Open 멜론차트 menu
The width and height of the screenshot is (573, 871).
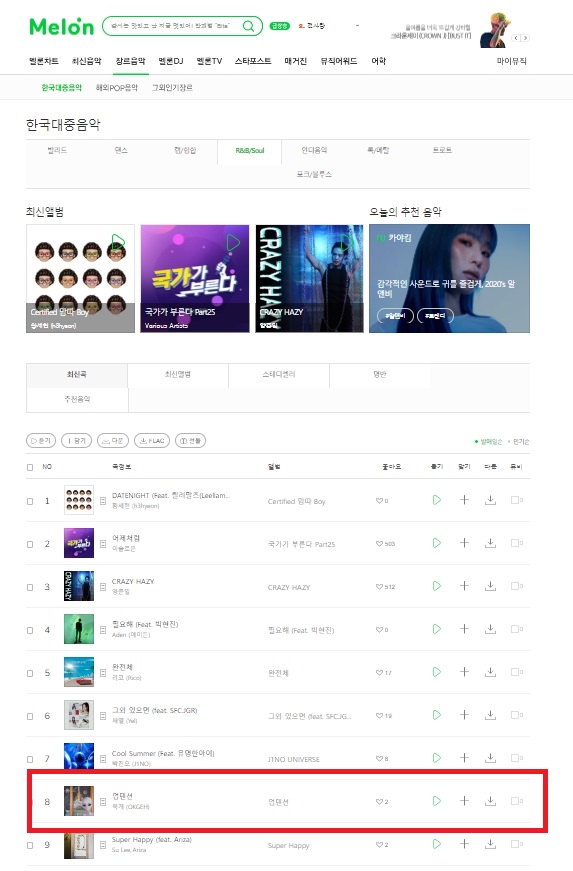coord(44,61)
